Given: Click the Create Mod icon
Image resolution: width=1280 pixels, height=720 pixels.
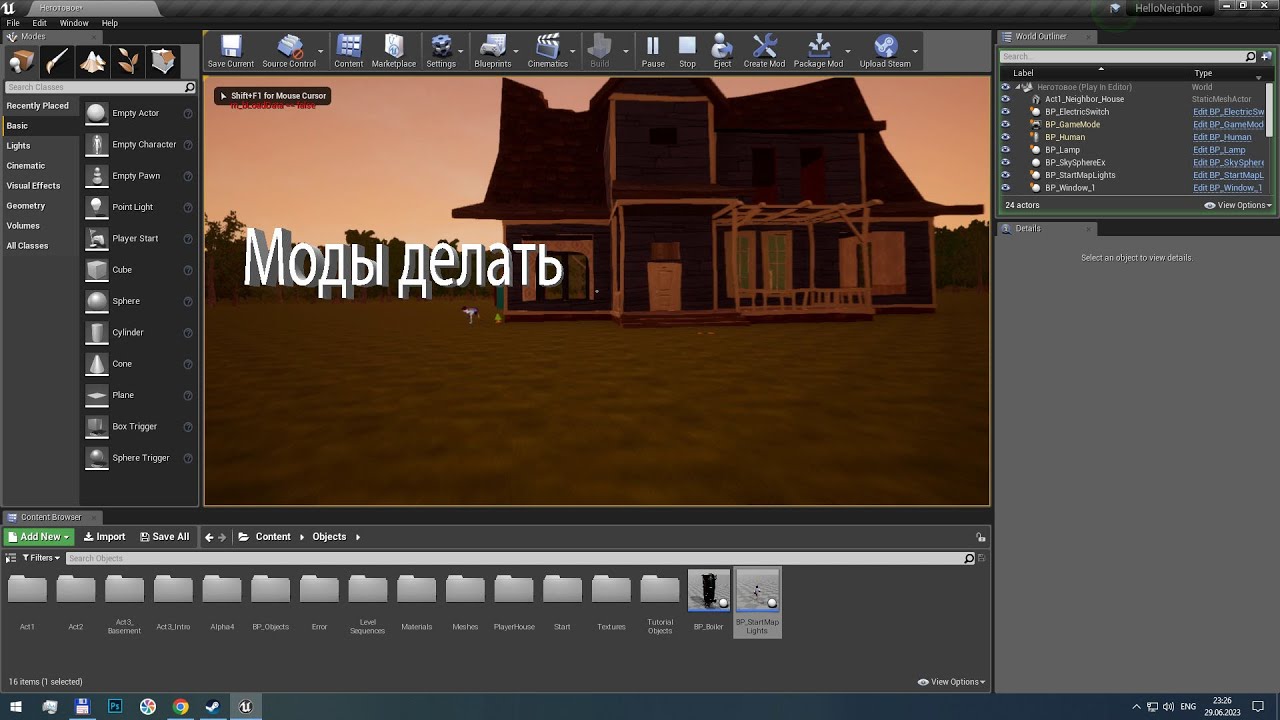Looking at the screenshot, I should (764, 46).
